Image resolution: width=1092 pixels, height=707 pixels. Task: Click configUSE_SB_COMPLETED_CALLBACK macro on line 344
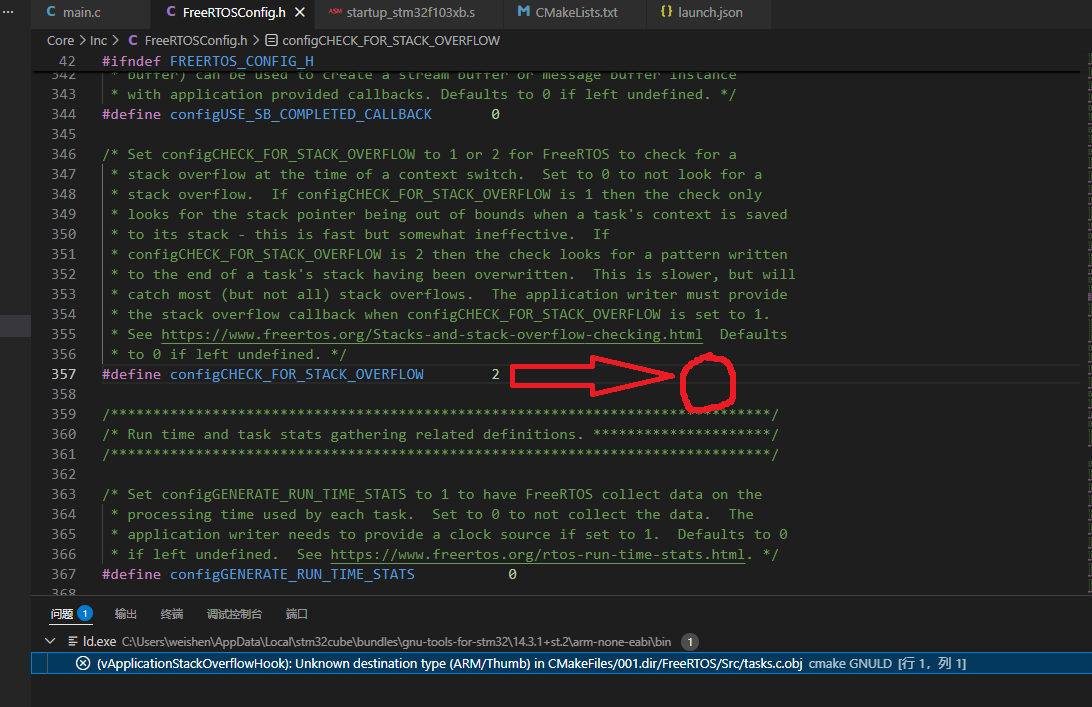point(301,114)
